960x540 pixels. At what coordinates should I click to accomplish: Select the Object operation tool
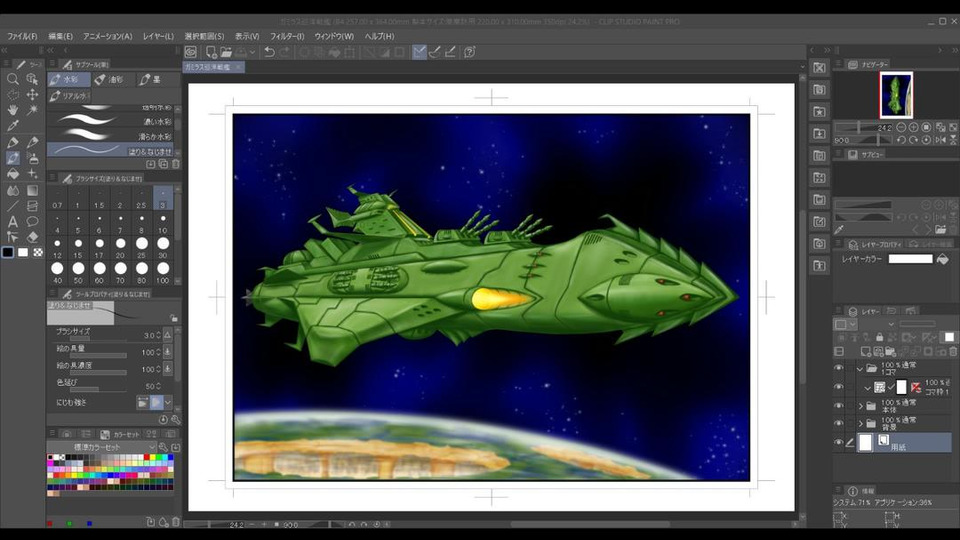point(32,79)
